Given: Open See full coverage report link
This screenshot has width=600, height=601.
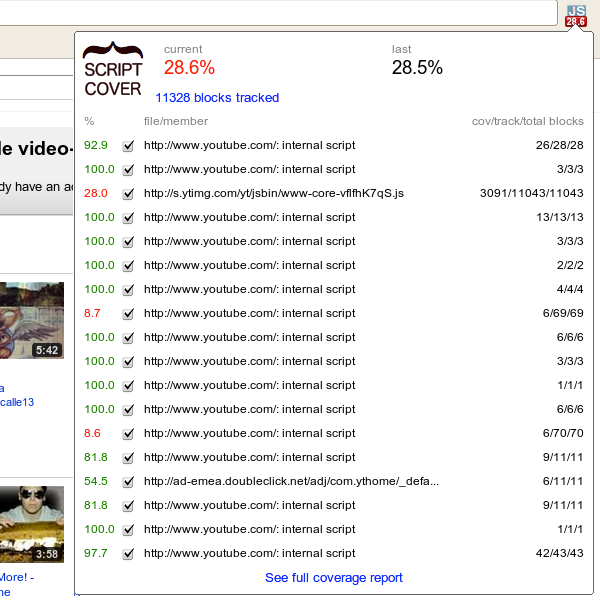Looking at the screenshot, I should tap(334, 578).
